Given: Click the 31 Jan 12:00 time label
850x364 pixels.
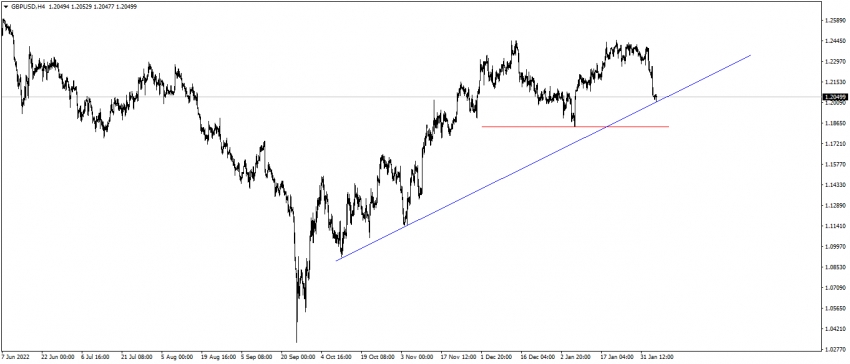Looking at the screenshot, I should coord(657,357).
